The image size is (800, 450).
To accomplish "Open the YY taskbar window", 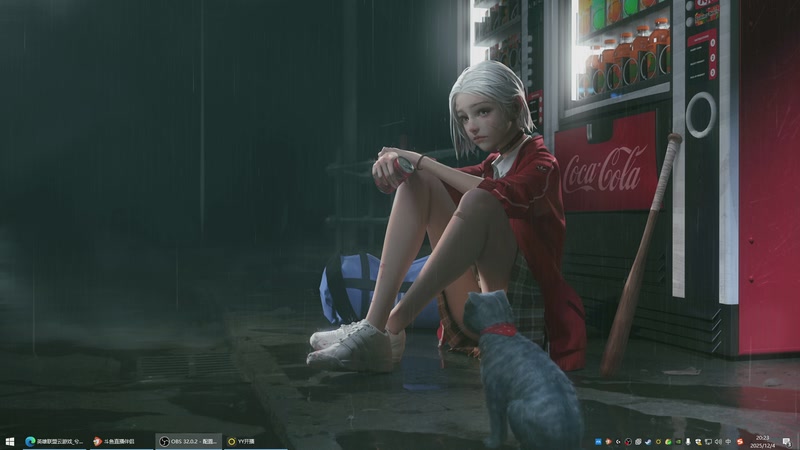I will (255, 442).
